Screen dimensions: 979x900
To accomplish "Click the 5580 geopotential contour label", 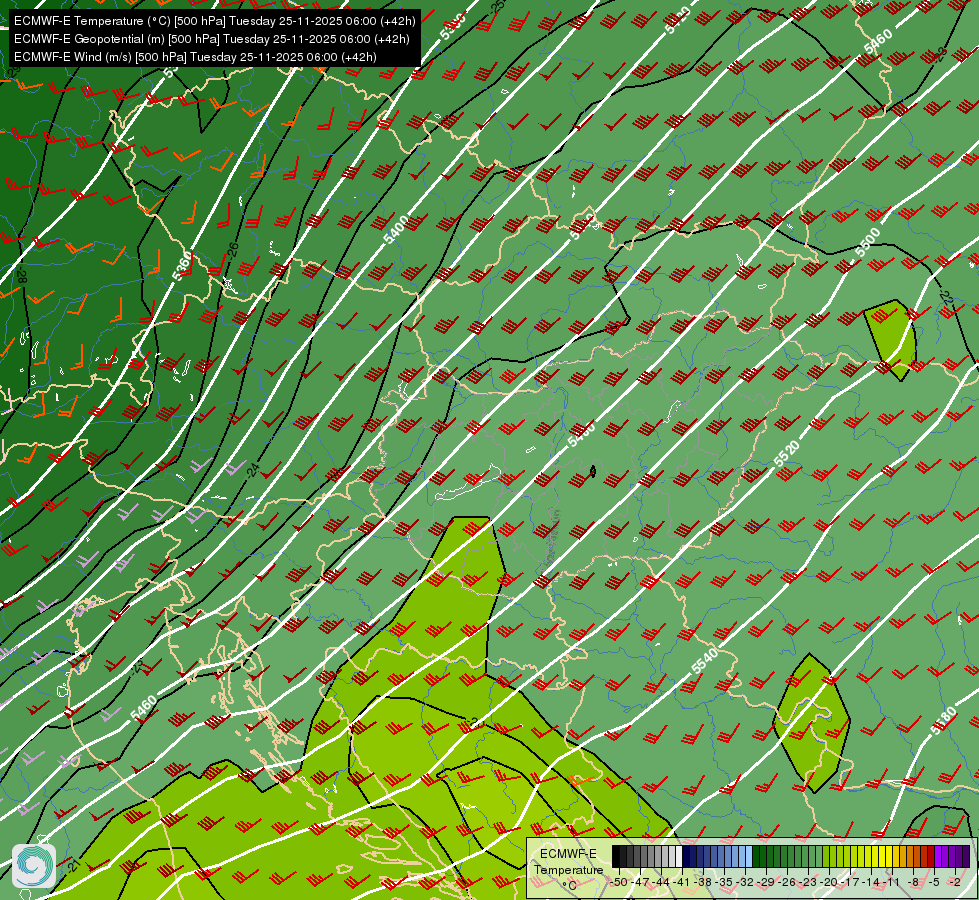I will (x=943, y=720).
